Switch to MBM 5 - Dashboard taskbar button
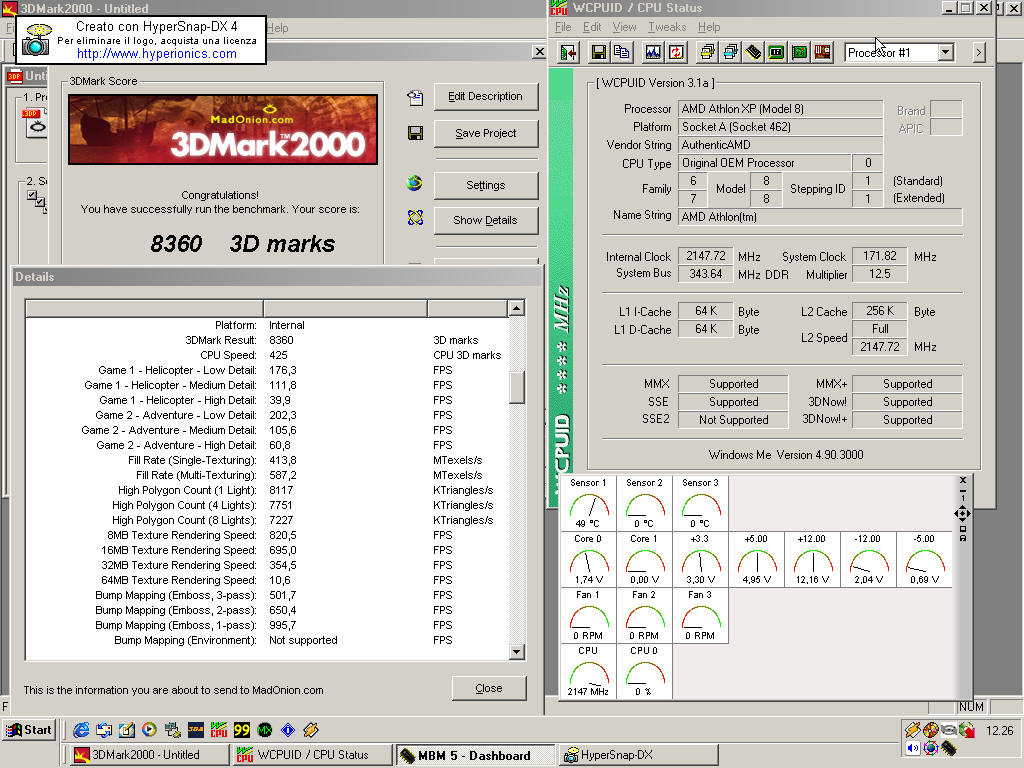Viewport: 1024px width, 768px height. point(475,756)
